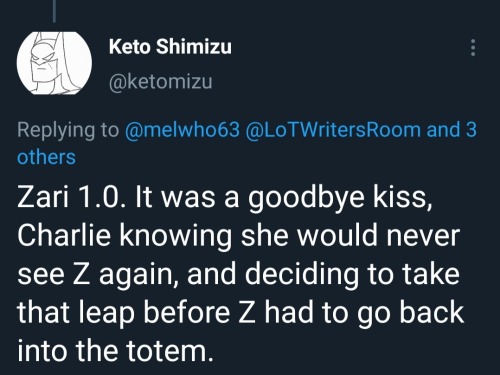Click the 'Replying to' label

pyautogui.click(x=68, y=130)
